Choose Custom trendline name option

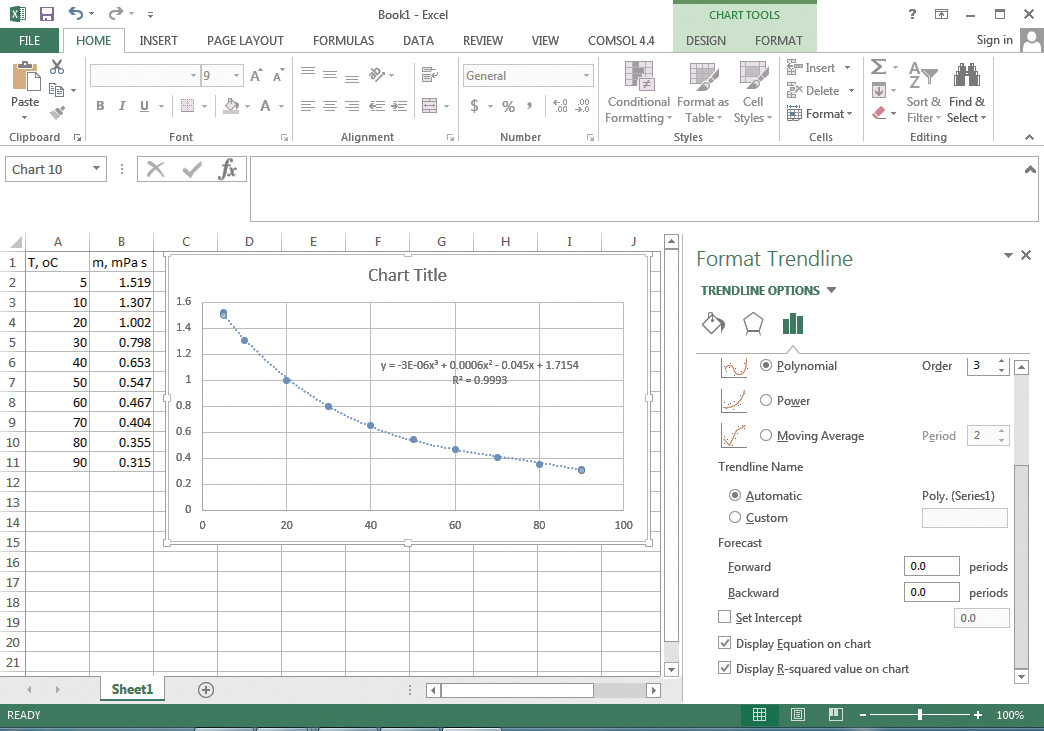tap(736, 518)
